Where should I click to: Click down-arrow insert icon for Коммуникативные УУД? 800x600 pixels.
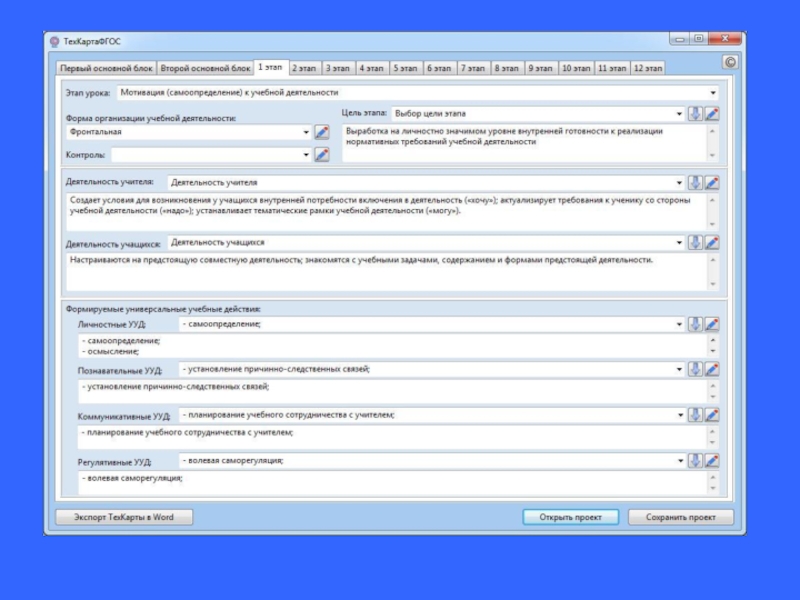pyautogui.click(x=695, y=415)
